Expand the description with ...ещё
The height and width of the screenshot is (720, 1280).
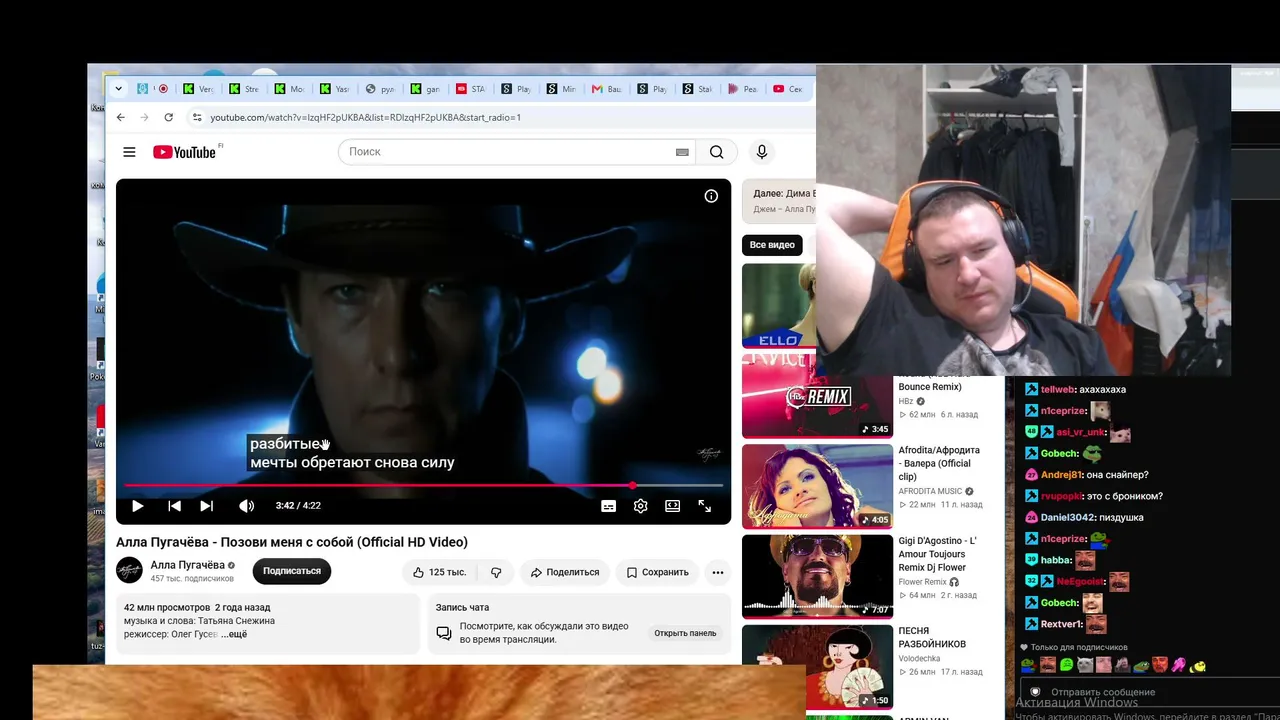(x=234, y=634)
